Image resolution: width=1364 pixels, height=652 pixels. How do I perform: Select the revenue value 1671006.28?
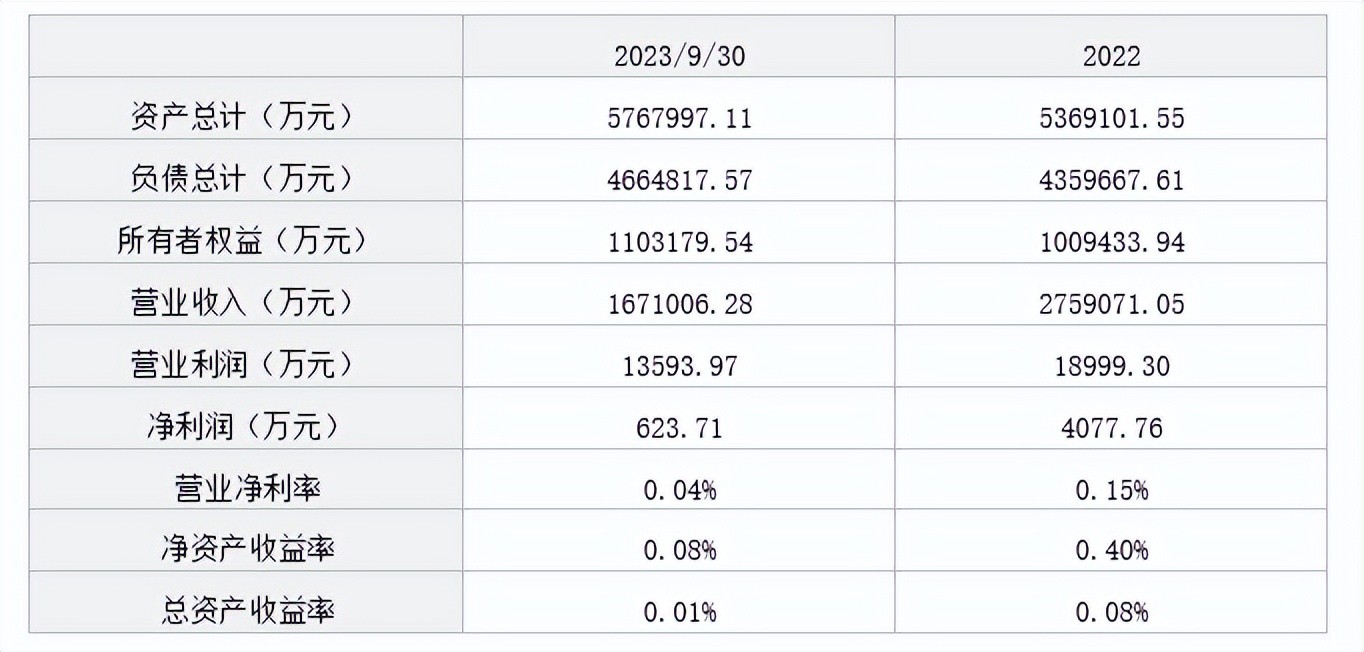click(x=679, y=303)
